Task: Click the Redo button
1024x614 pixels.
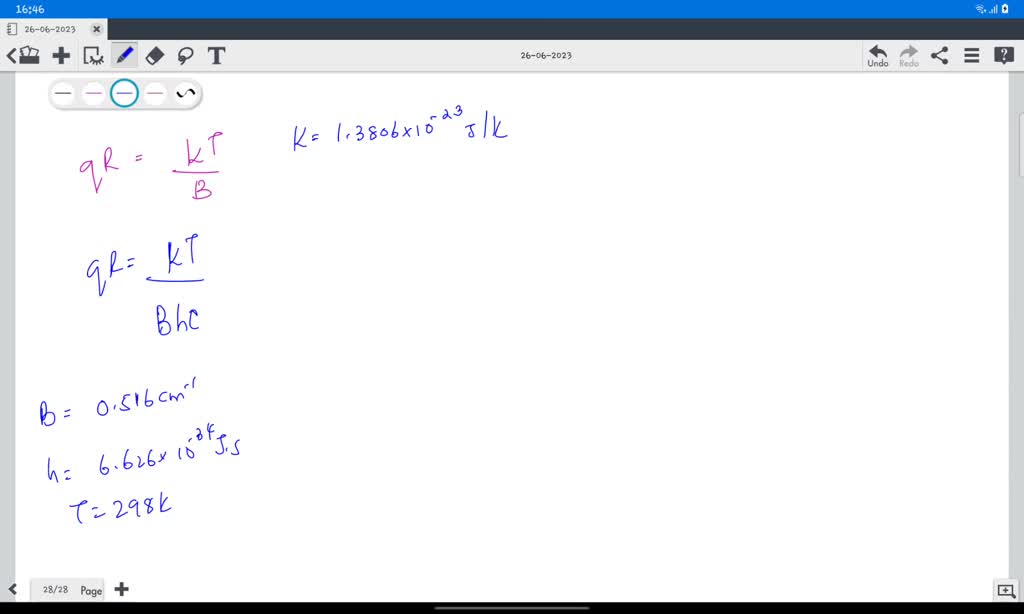Action: click(x=908, y=56)
